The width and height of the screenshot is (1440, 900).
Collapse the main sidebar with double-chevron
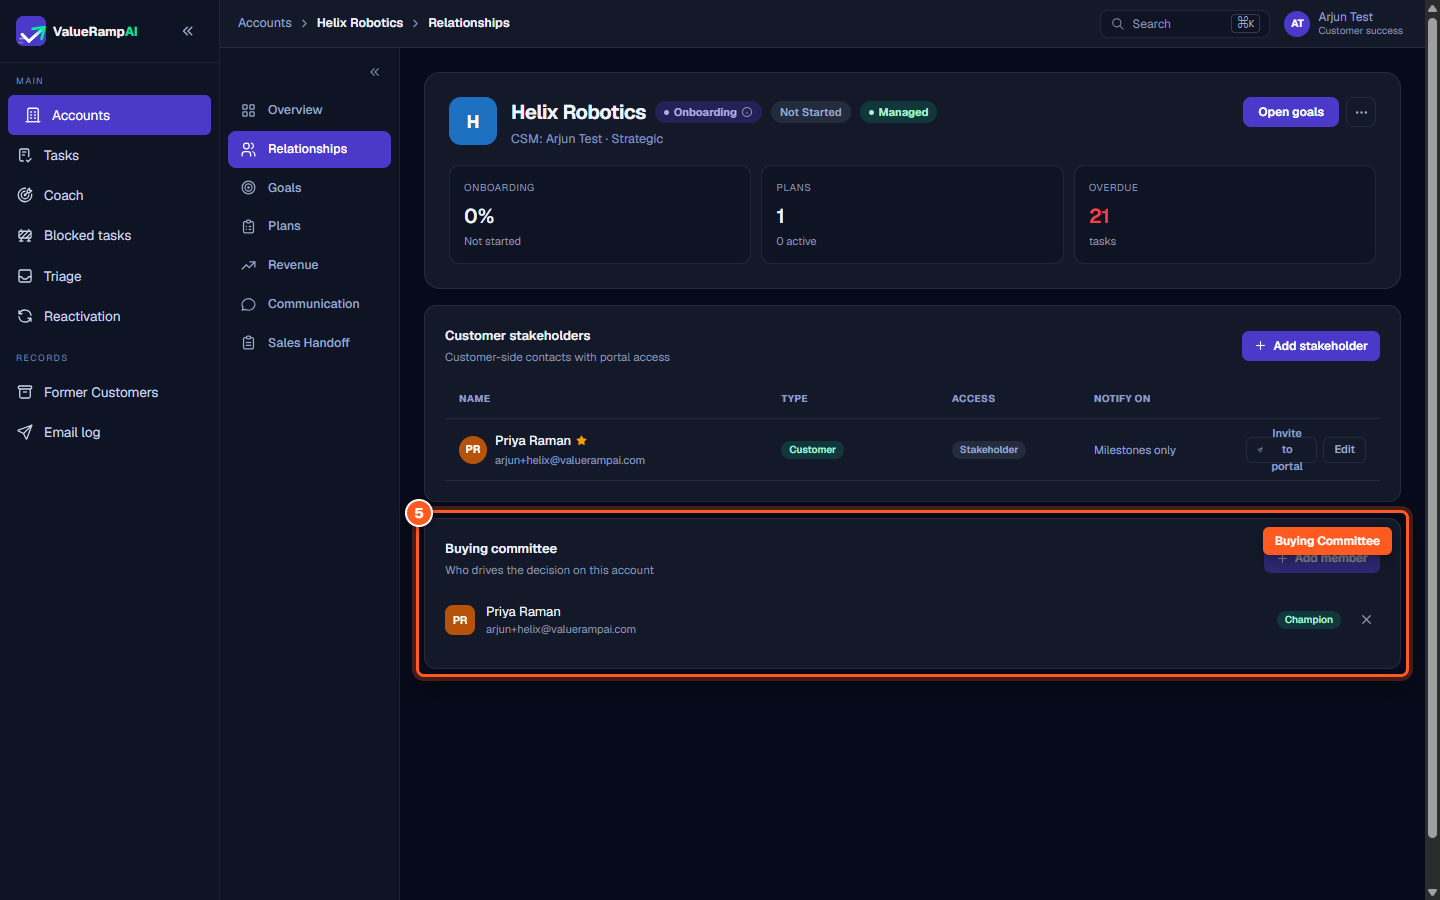point(188,31)
